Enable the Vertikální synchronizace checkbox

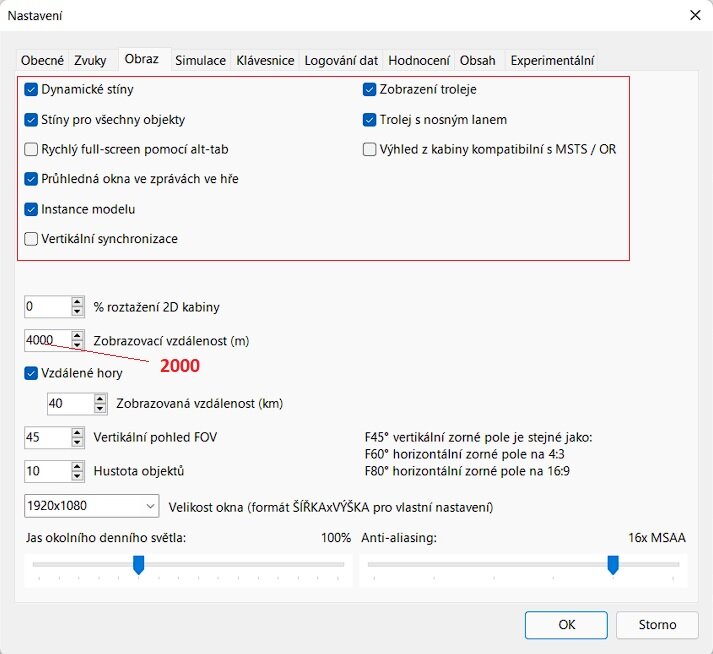click(32, 239)
